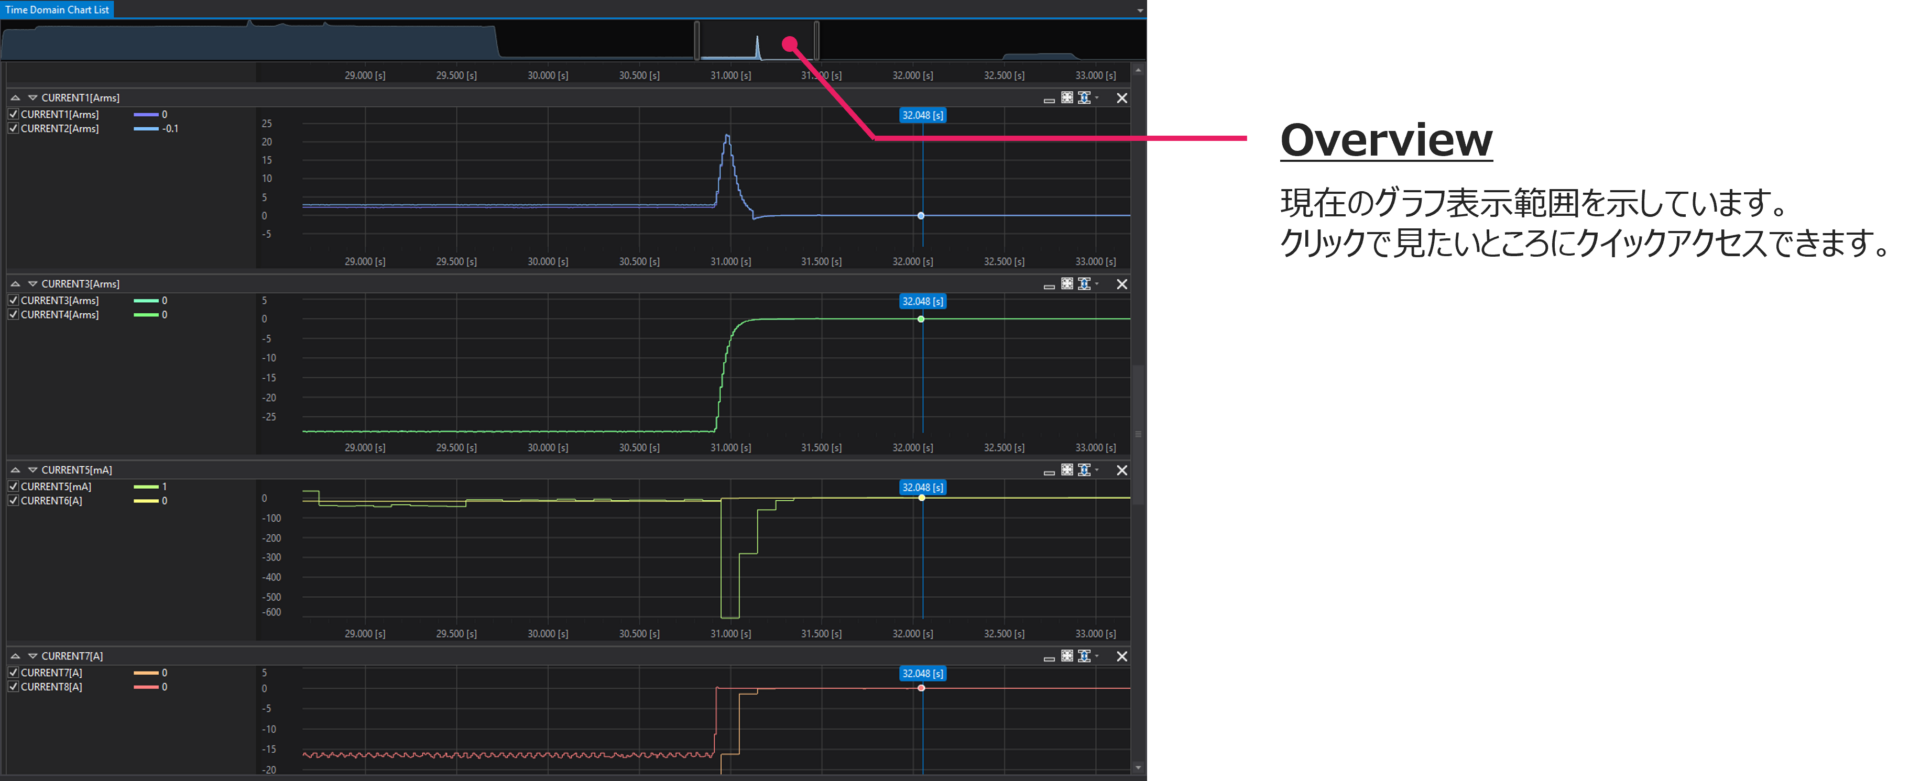Screen dimensions: 1920x781
Task: Move CURRENT5[mA] chart down with down arrow
Action: click(33, 470)
